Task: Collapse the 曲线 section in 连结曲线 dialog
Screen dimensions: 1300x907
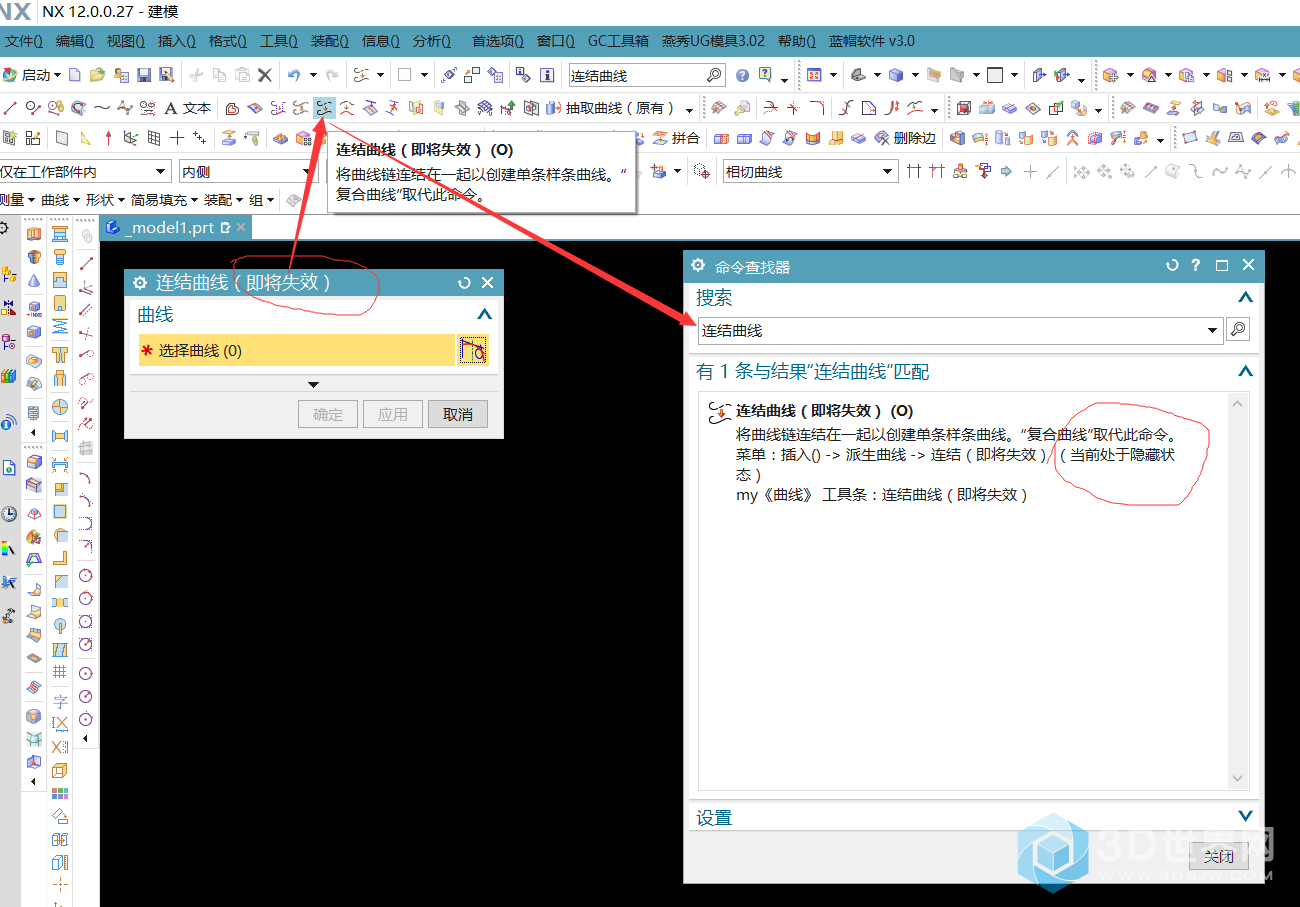Action: 485,314
